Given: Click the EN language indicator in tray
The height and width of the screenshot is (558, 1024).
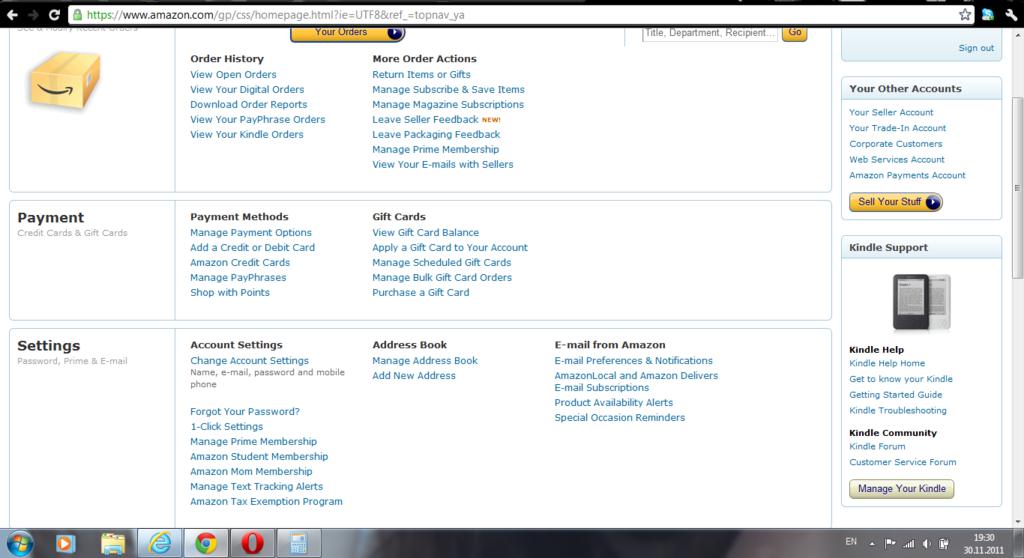Looking at the screenshot, I should point(851,542).
